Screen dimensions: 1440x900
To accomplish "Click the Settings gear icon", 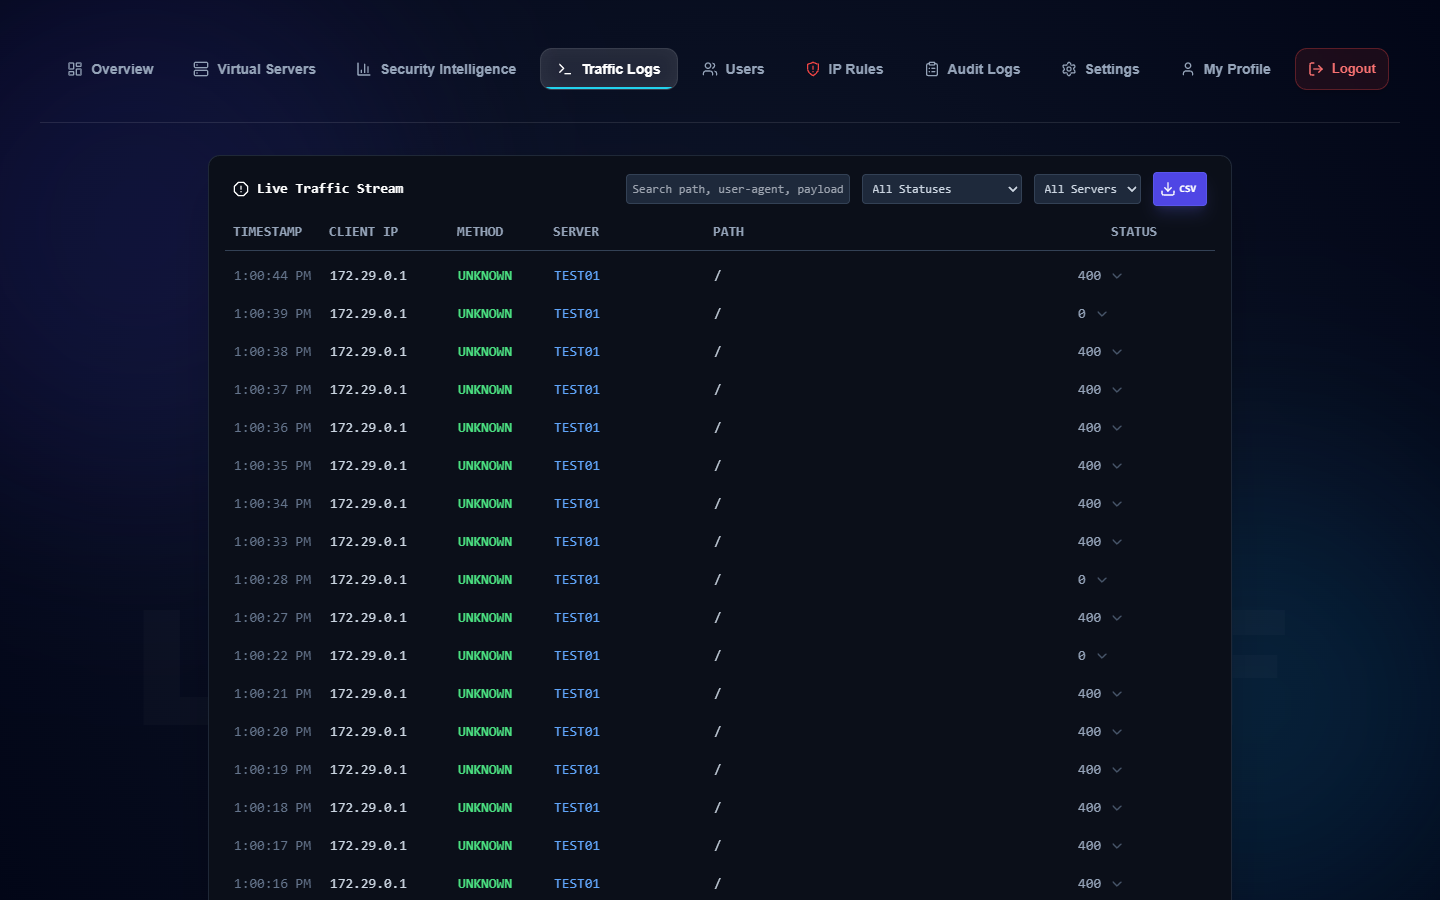I will 1069,69.
